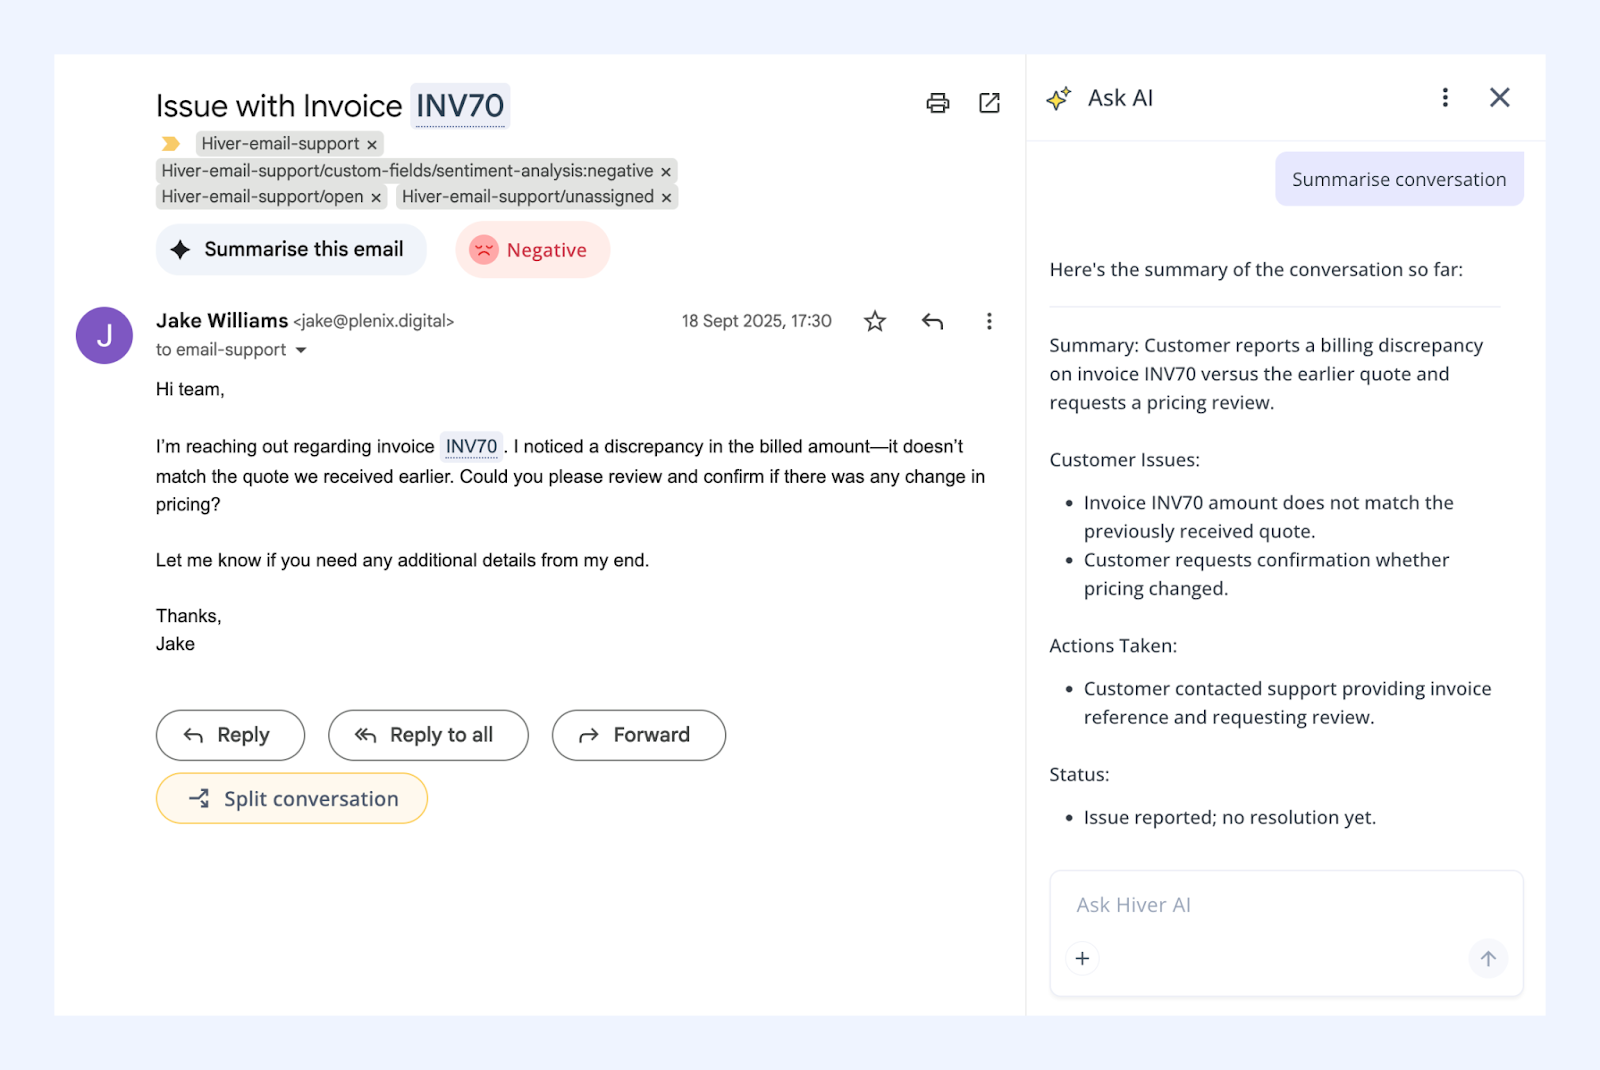Click 'Issue reported; no resolution yet.'
This screenshot has width=1600, height=1070.
[x=1230, y=818]
